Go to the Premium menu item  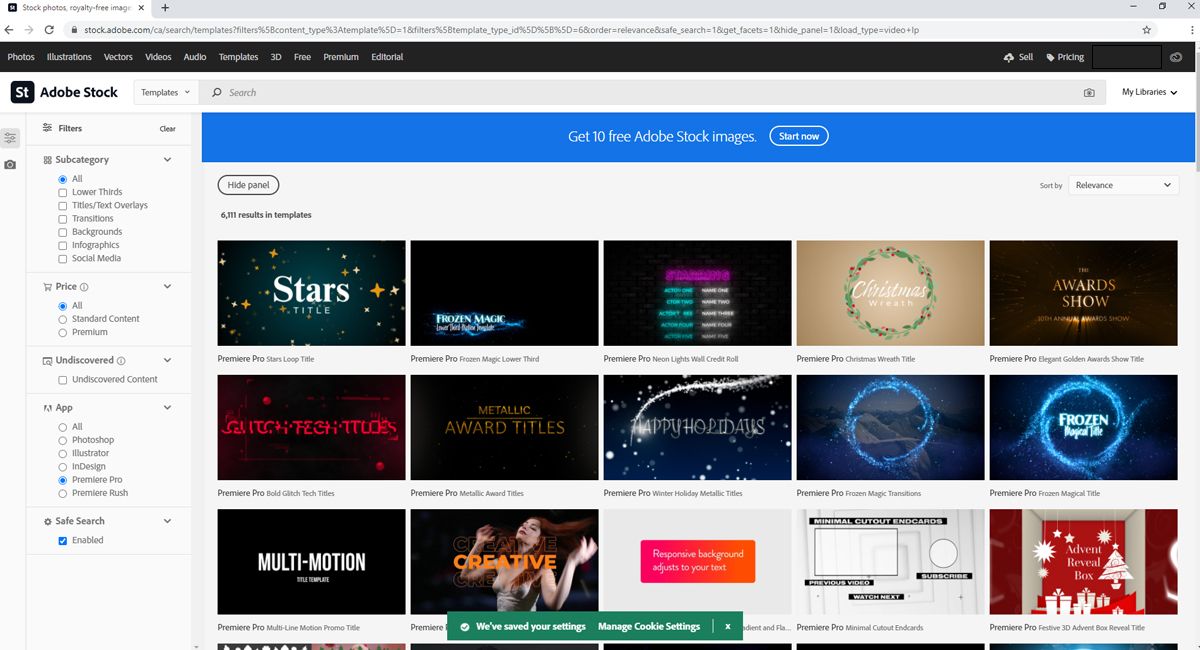click(340, 57)
